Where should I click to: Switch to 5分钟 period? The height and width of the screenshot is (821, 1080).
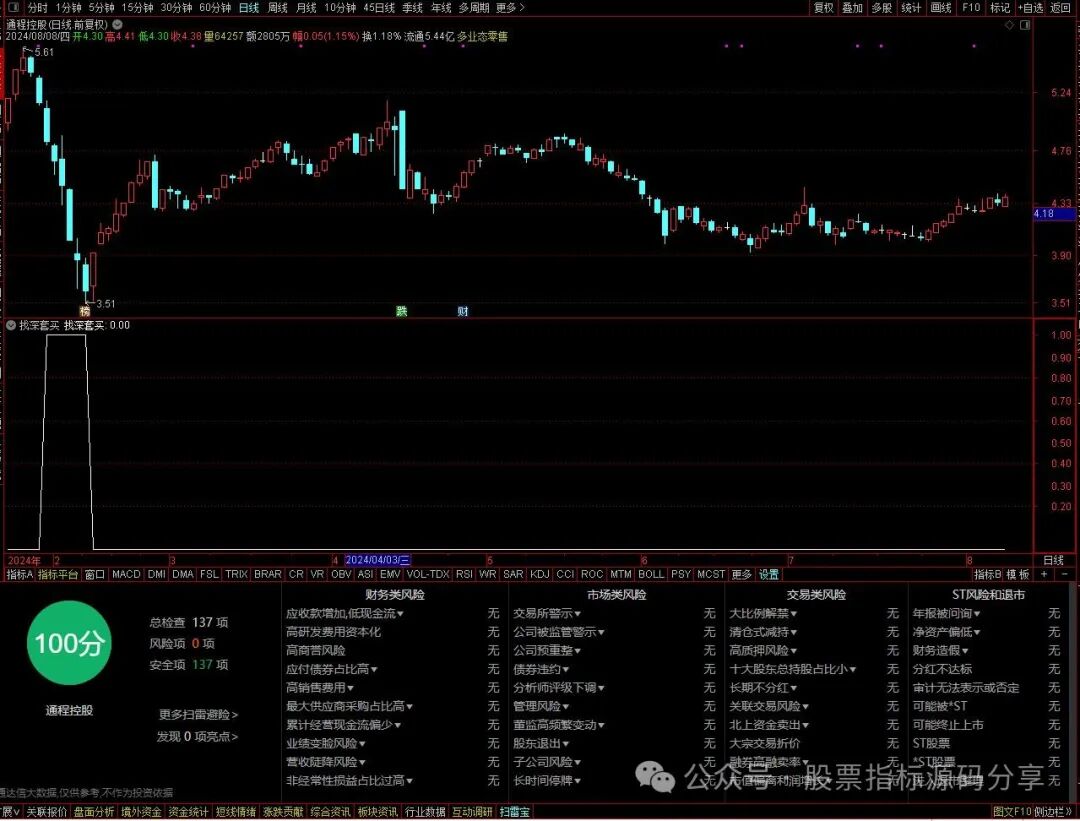[101, 8]
